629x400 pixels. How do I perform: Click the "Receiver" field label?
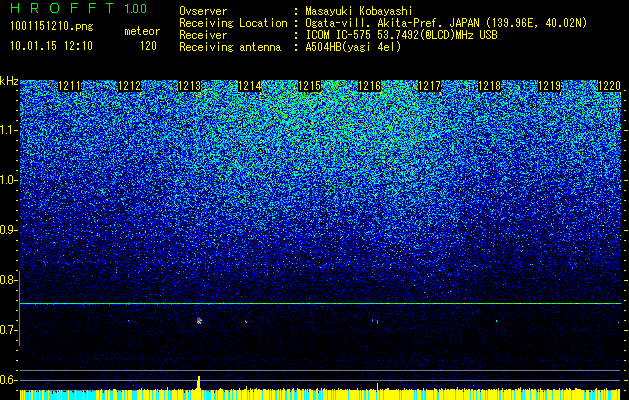(x=203, y=35)
